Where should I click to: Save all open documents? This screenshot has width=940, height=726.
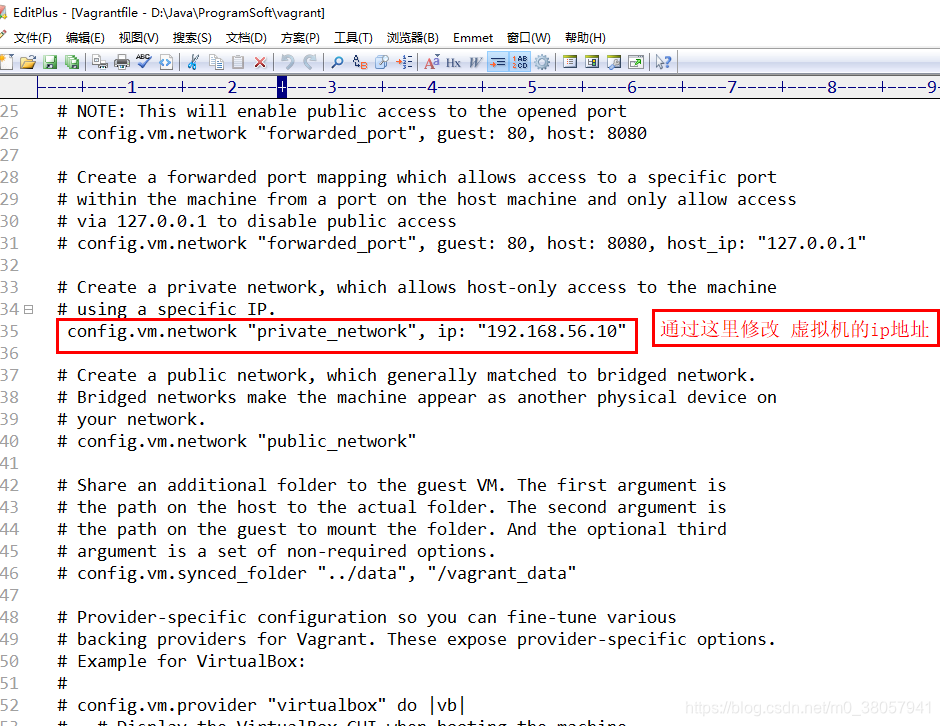tap(72, 62)
